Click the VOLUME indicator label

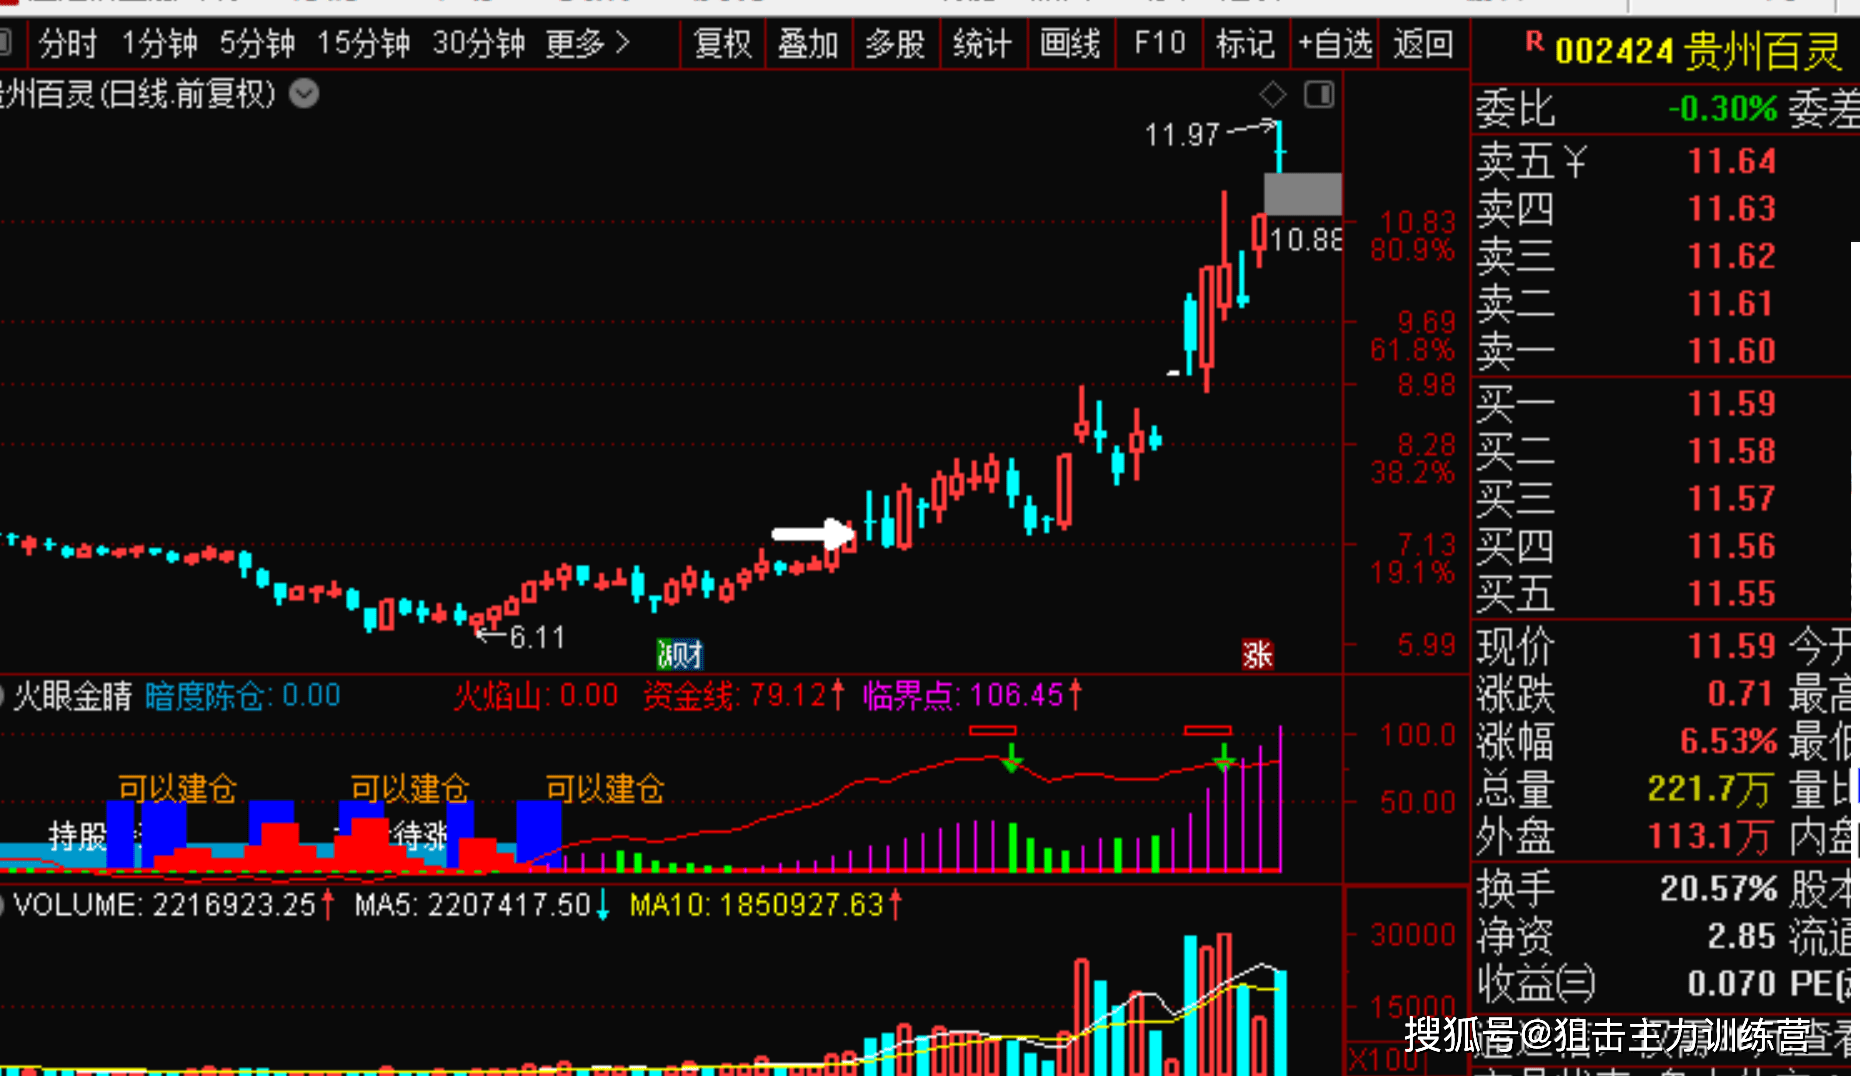(x=172, y=905)
